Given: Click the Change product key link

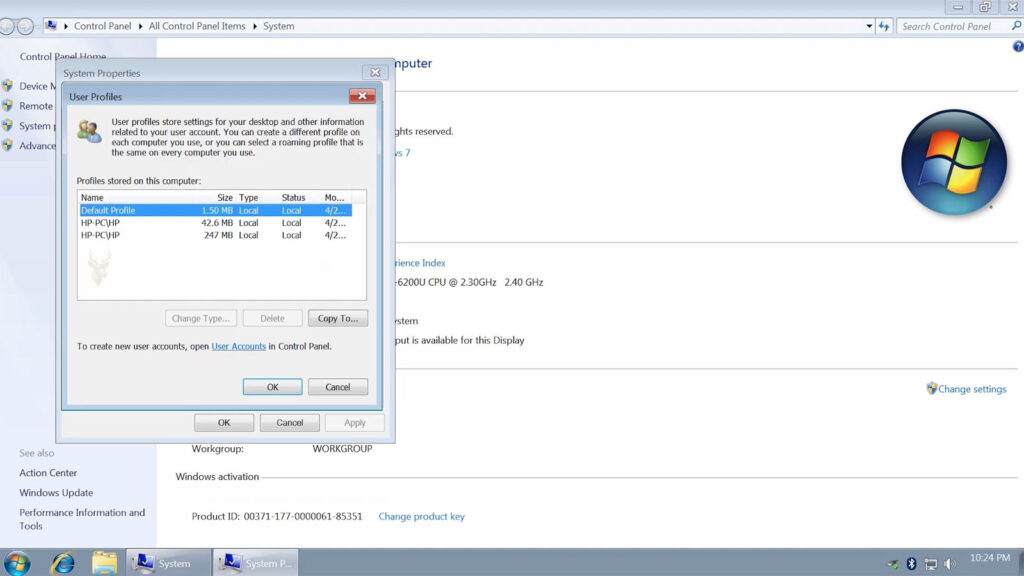Looking at the screenshot, I should pyautogui.click(x=421, y=516).
